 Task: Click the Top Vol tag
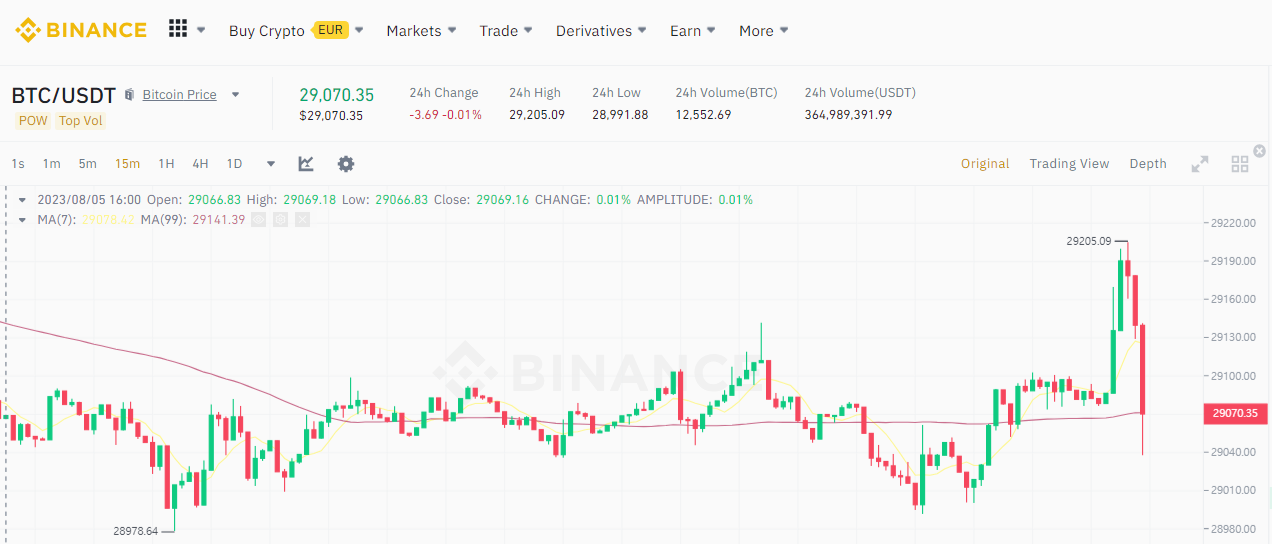point(80,121)
